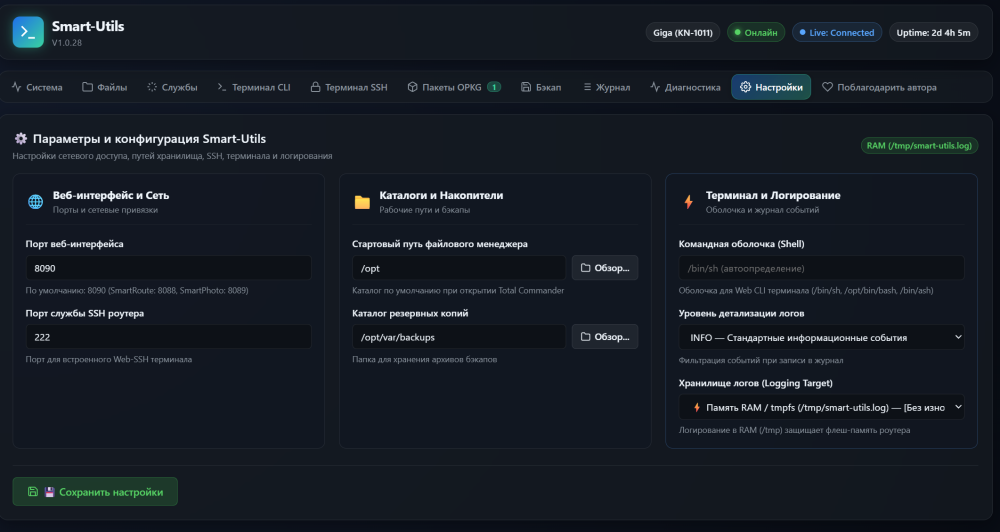1000x532 pixels.
Task: Click the RAM (/tmp/smart-utils.log) badge
Action: 919,145
